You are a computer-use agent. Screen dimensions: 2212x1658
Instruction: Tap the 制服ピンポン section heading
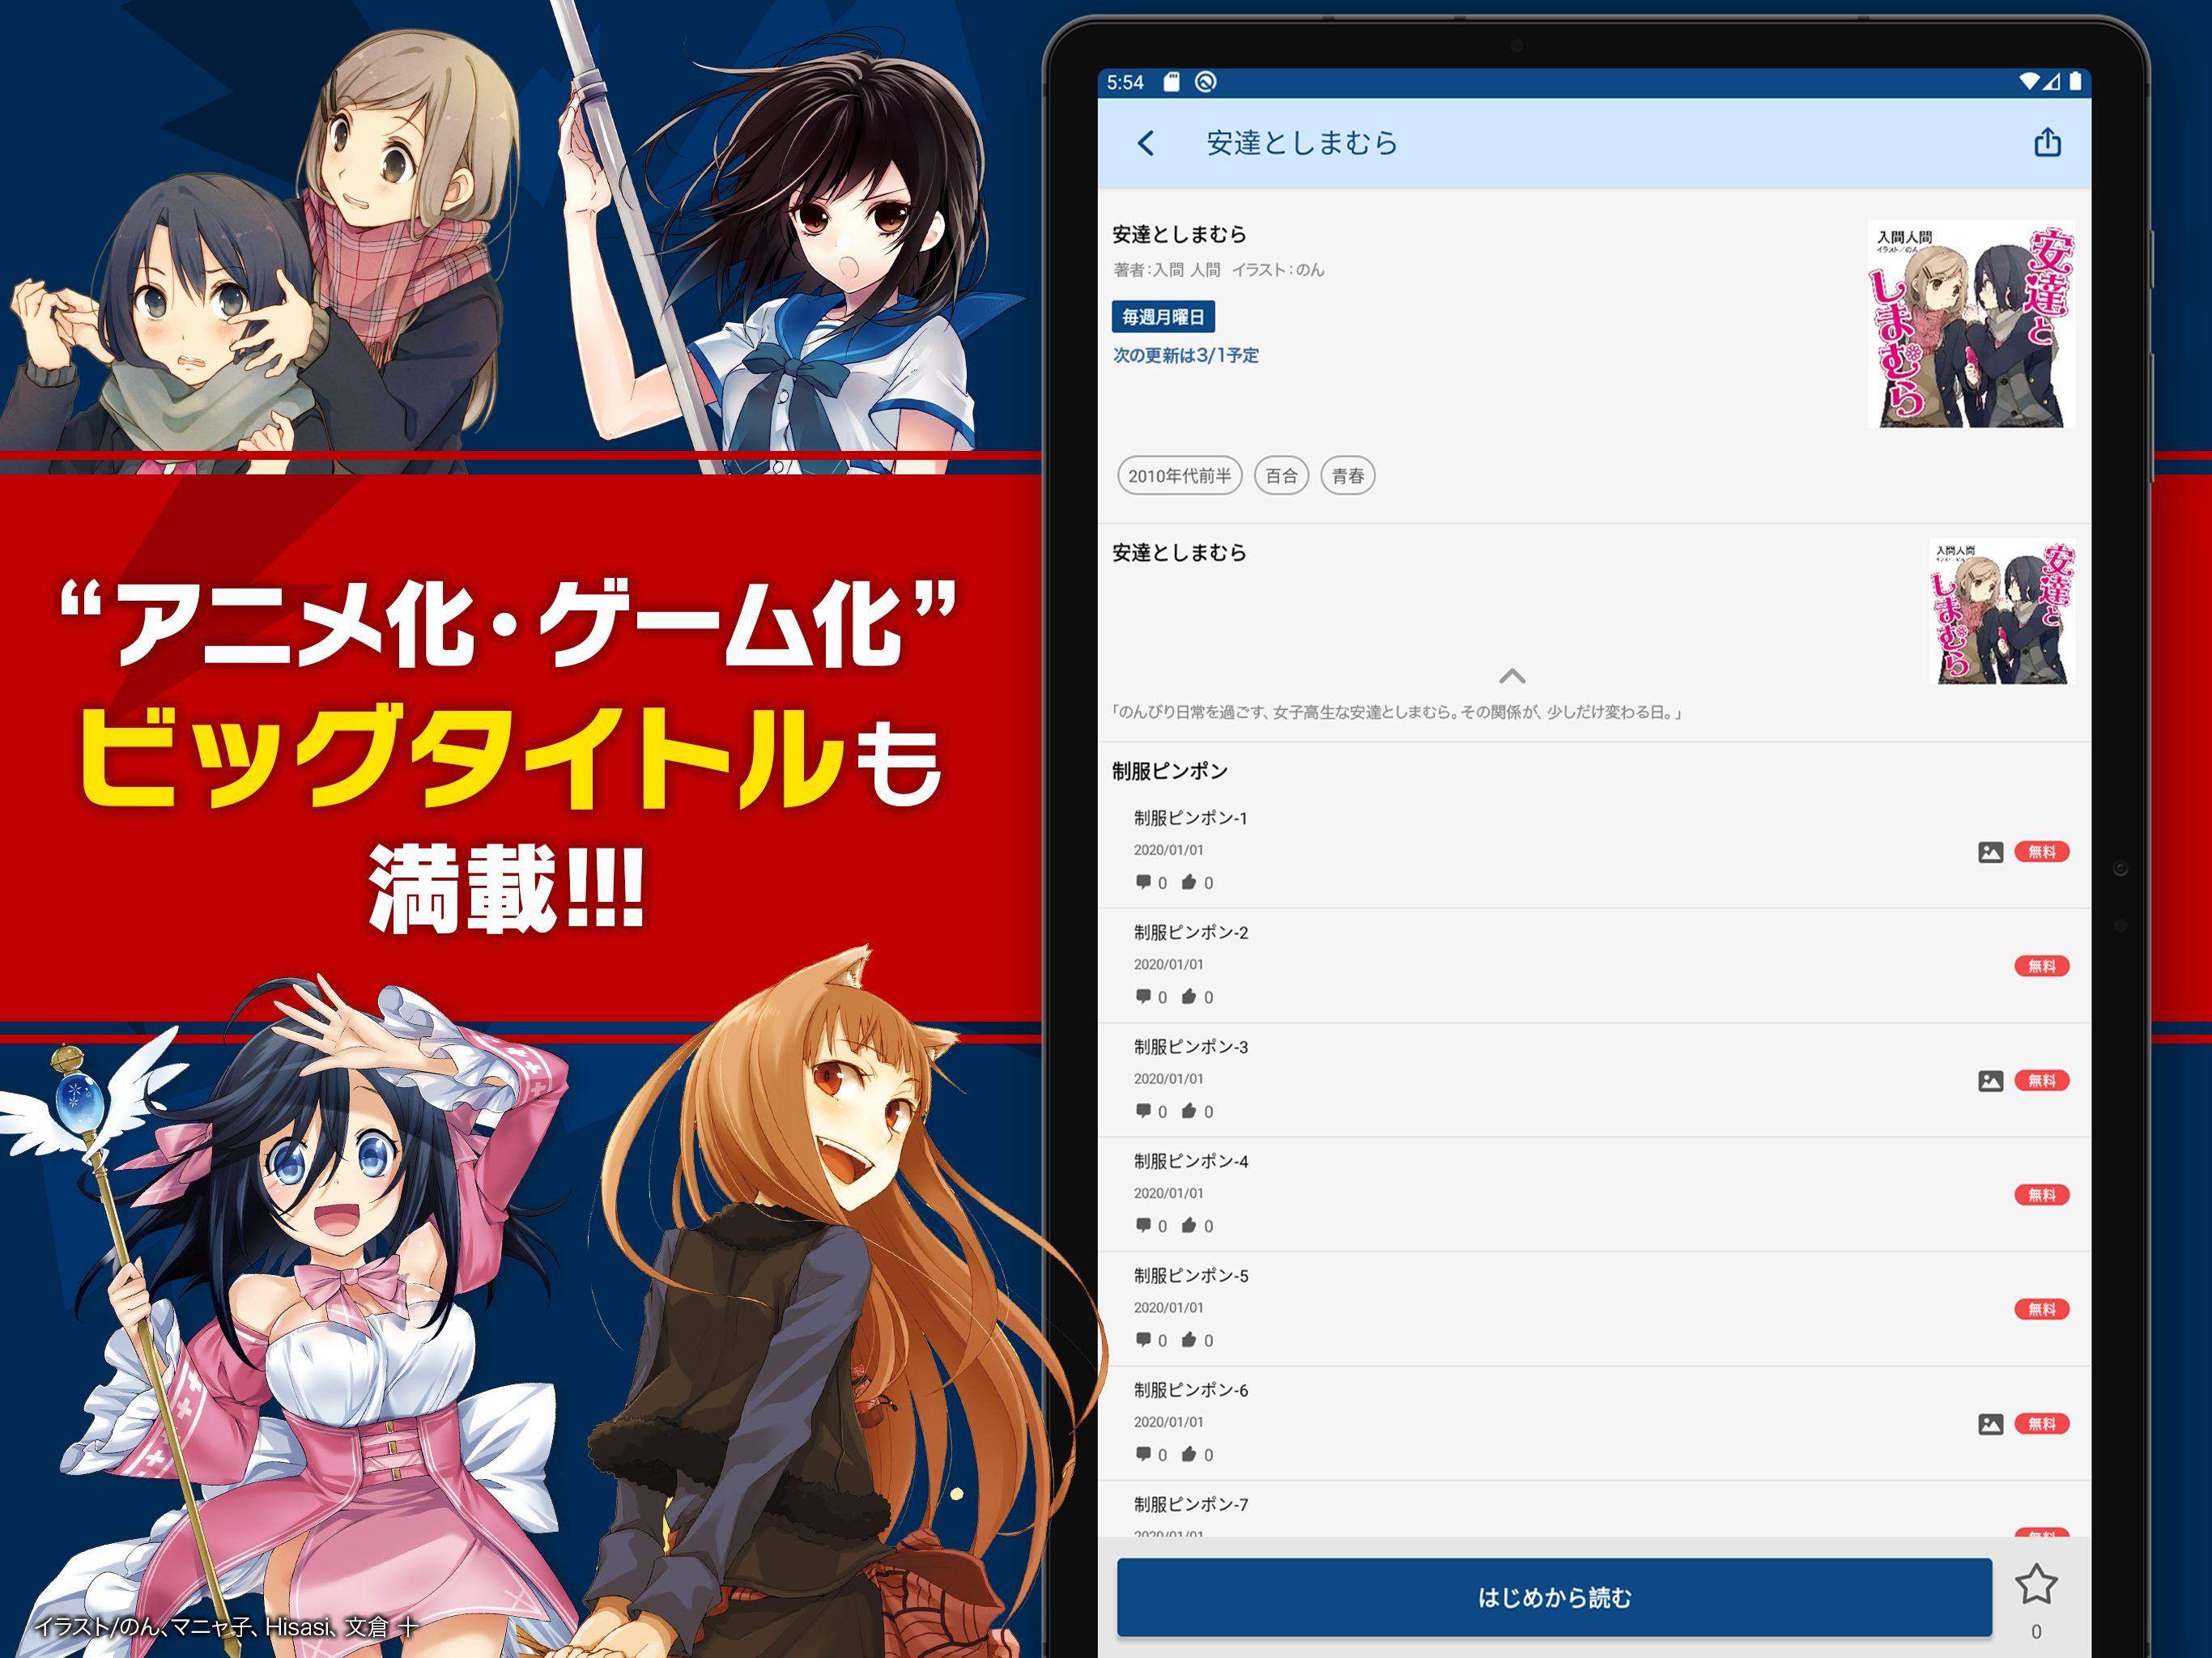click(1170, 771)
